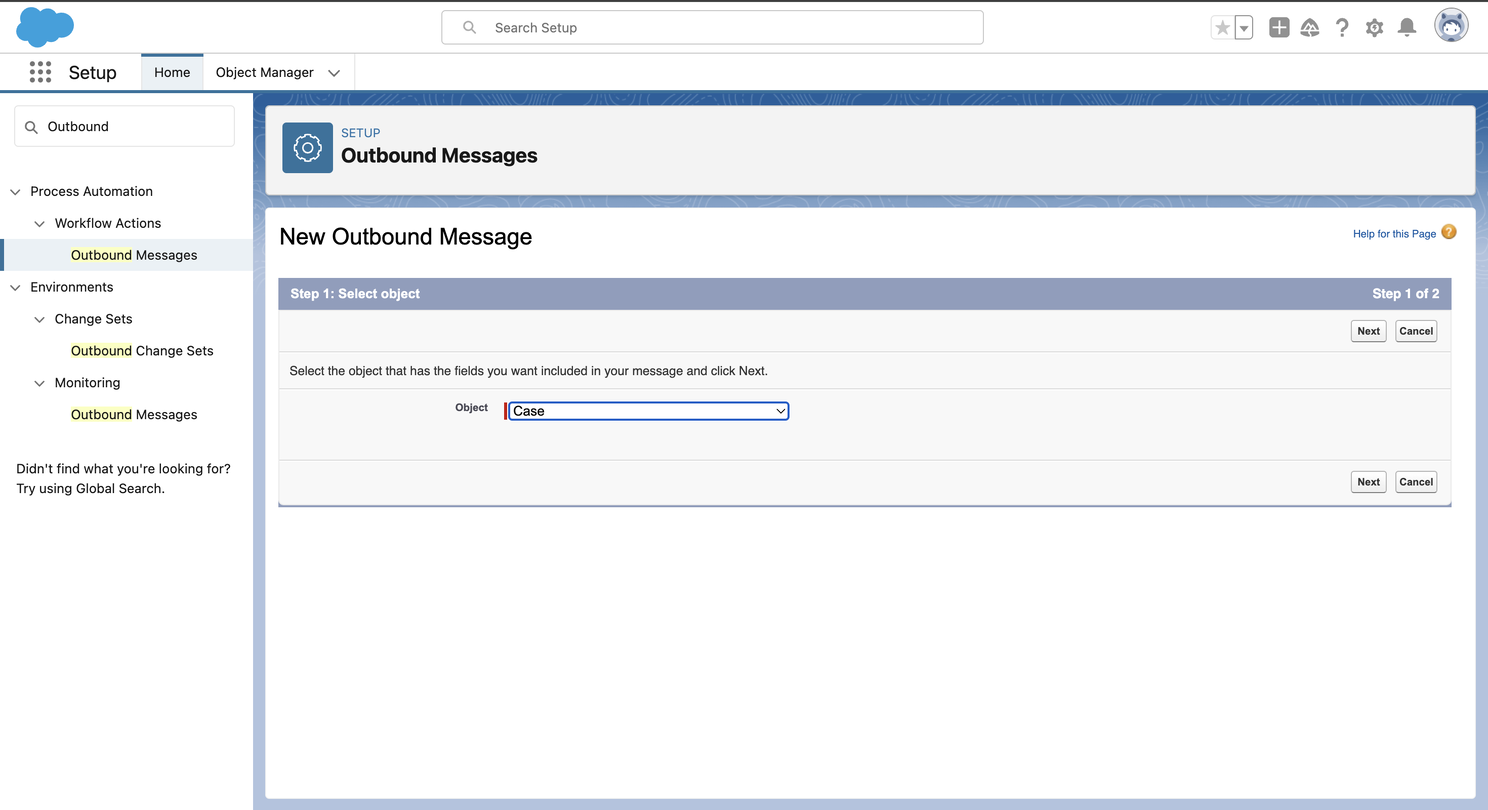Click the orange help icon beside Help for this Page

1448,232
